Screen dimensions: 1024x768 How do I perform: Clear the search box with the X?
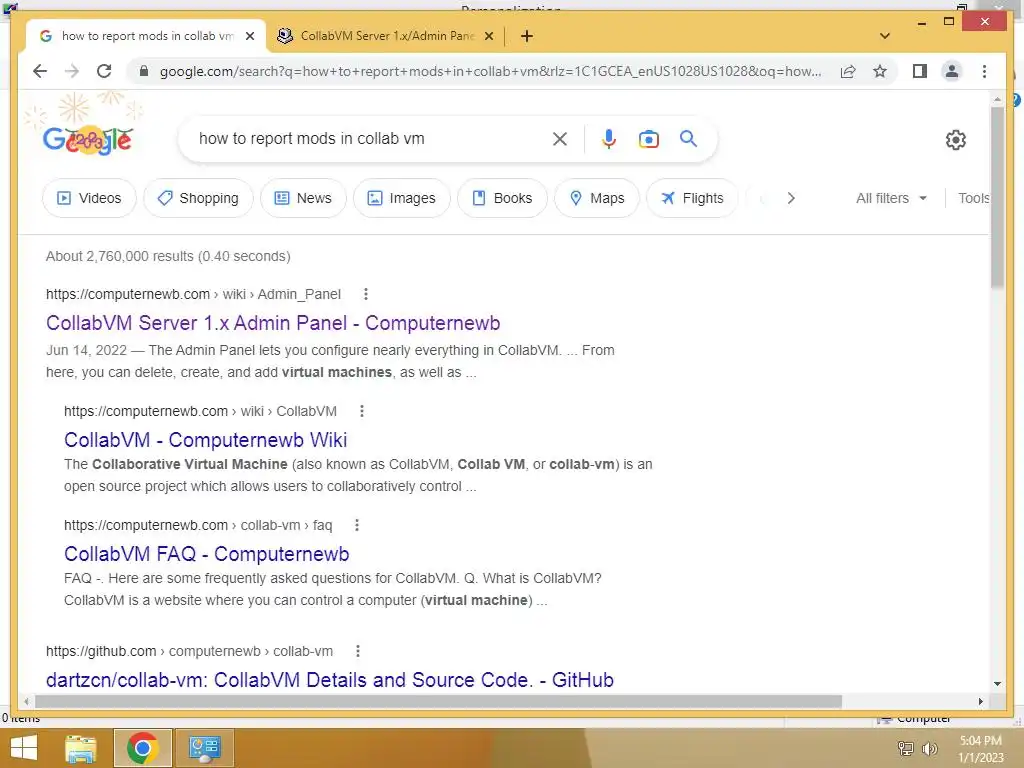coord(560,138)
